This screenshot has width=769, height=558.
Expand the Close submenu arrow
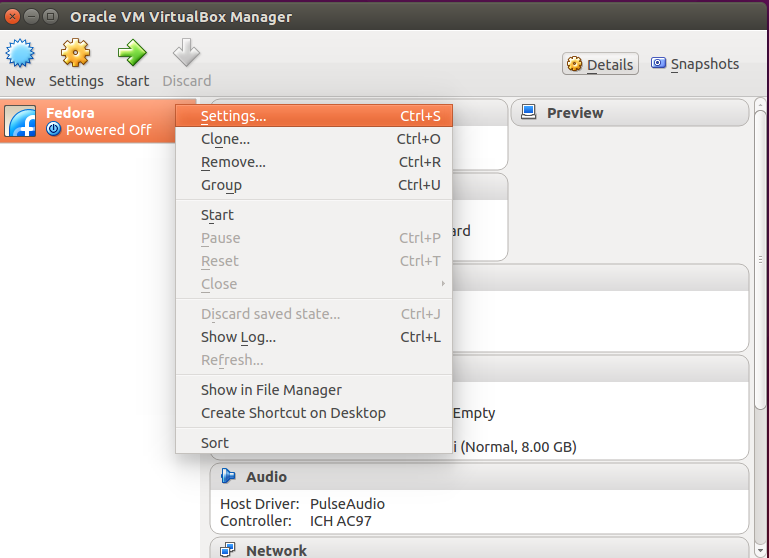click(x=443, y=284)
